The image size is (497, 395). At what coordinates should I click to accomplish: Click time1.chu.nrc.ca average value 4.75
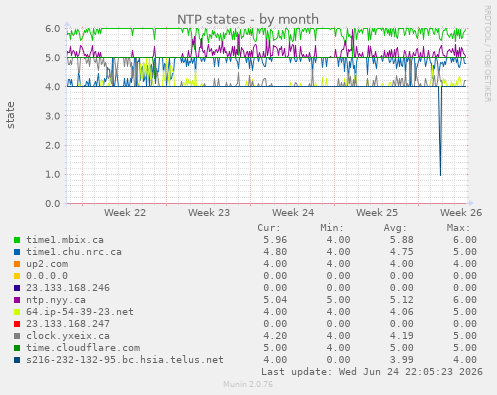point(401,252)
